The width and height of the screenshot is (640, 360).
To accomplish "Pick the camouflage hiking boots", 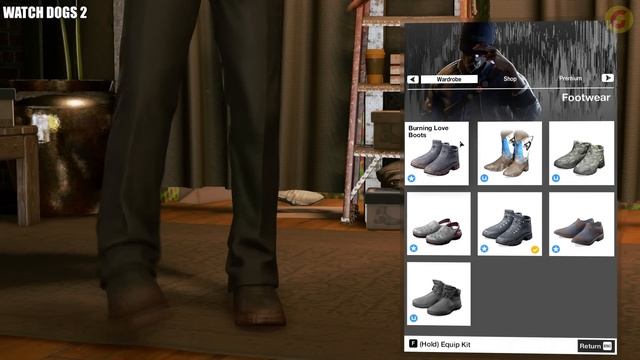I will pyautogui.click(x=581, y=153).
